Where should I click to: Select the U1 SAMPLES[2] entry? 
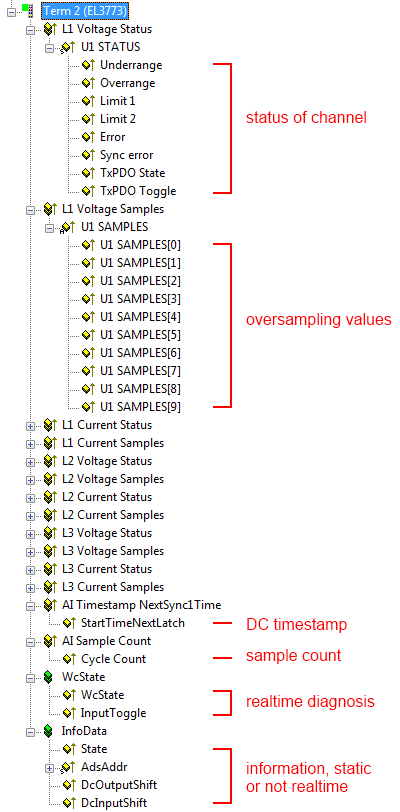point(140,281)
